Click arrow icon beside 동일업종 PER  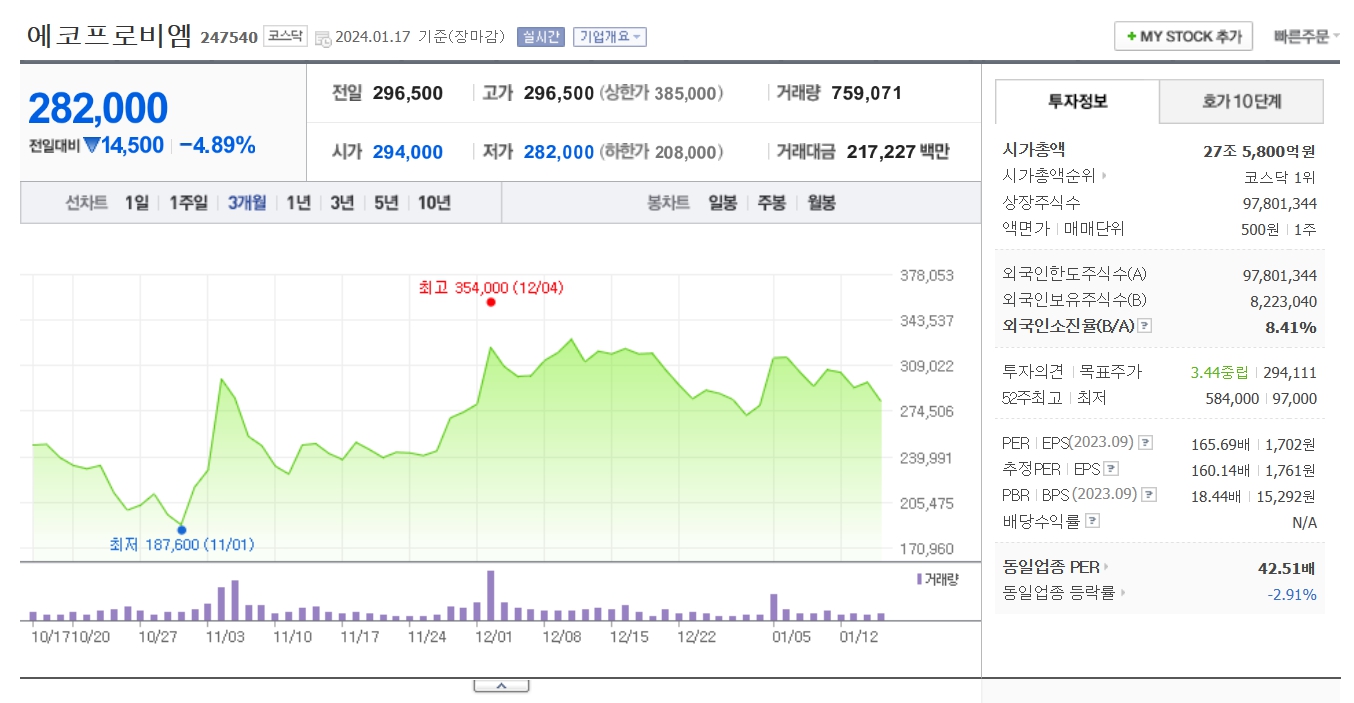click(1106, 567)
